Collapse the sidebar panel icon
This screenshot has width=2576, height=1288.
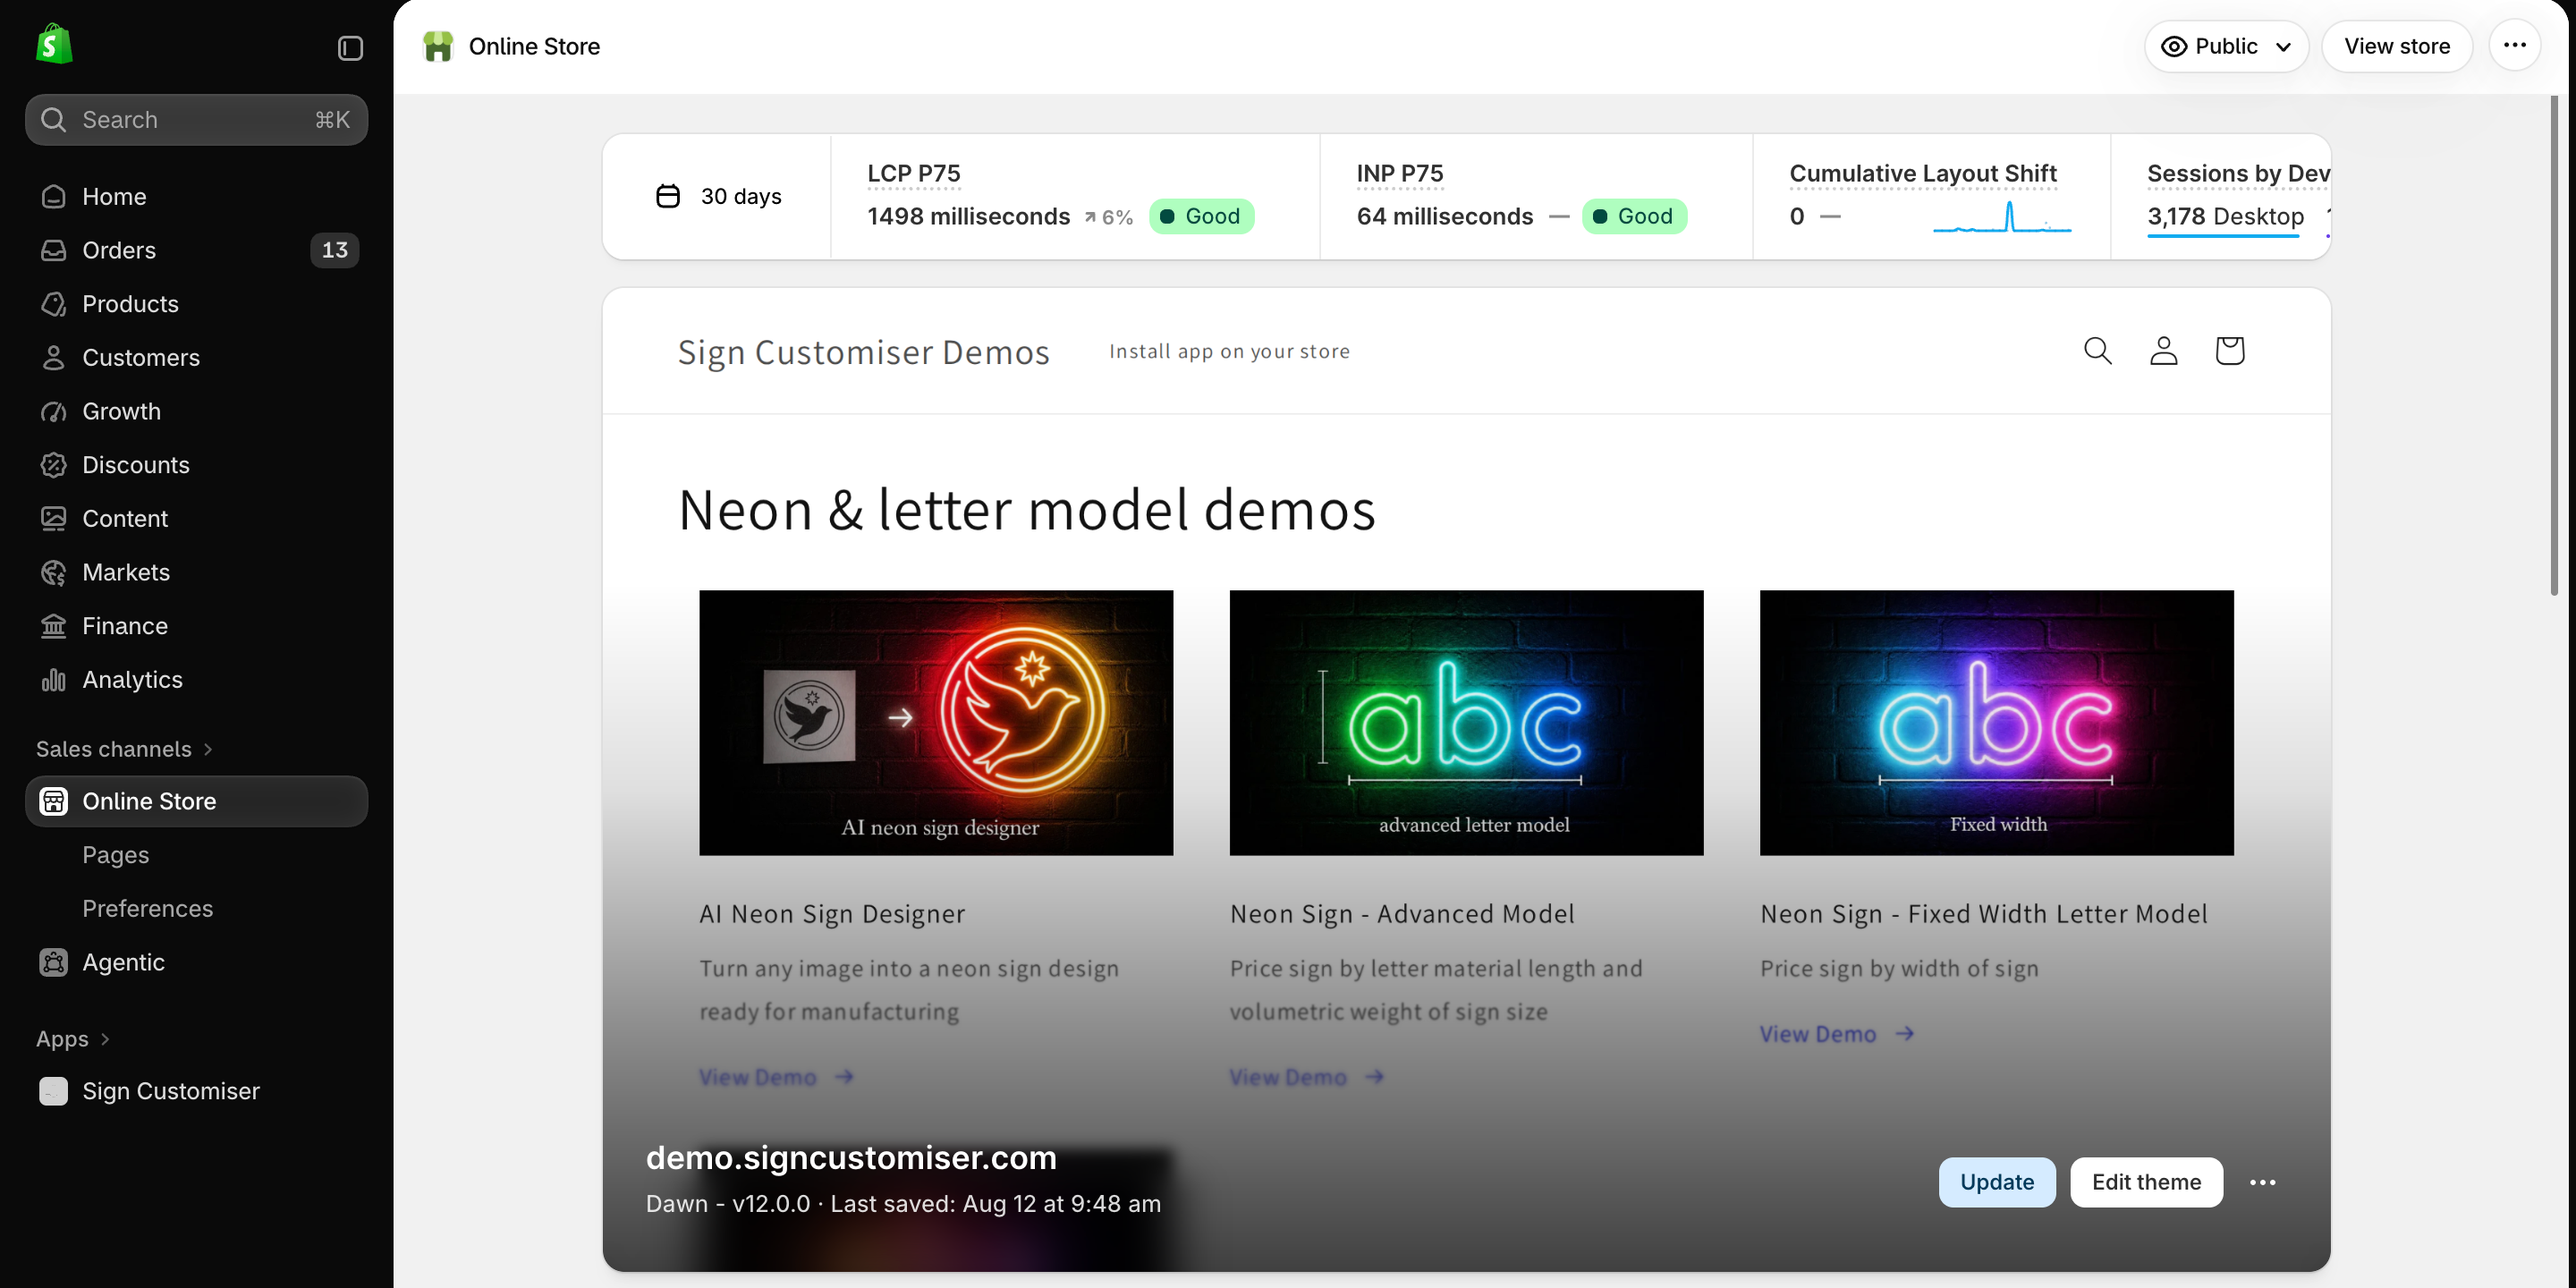[x=350, y=48]
